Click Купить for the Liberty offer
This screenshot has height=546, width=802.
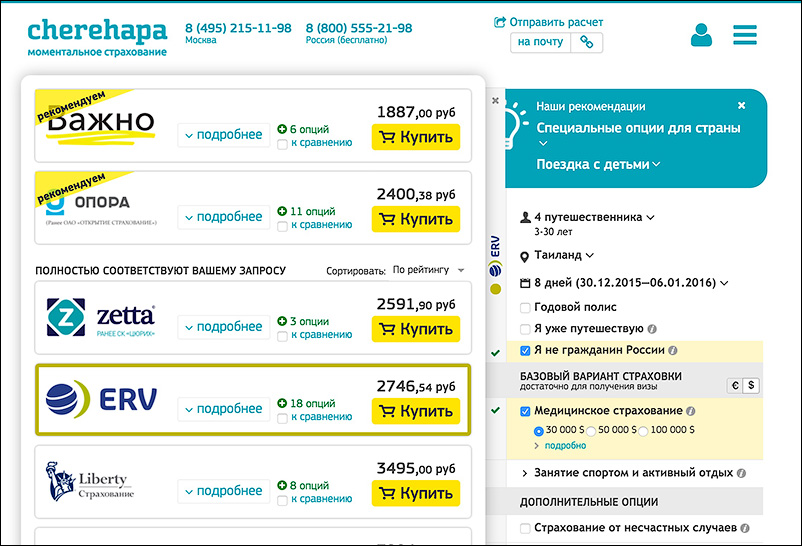tap(416, 493)
